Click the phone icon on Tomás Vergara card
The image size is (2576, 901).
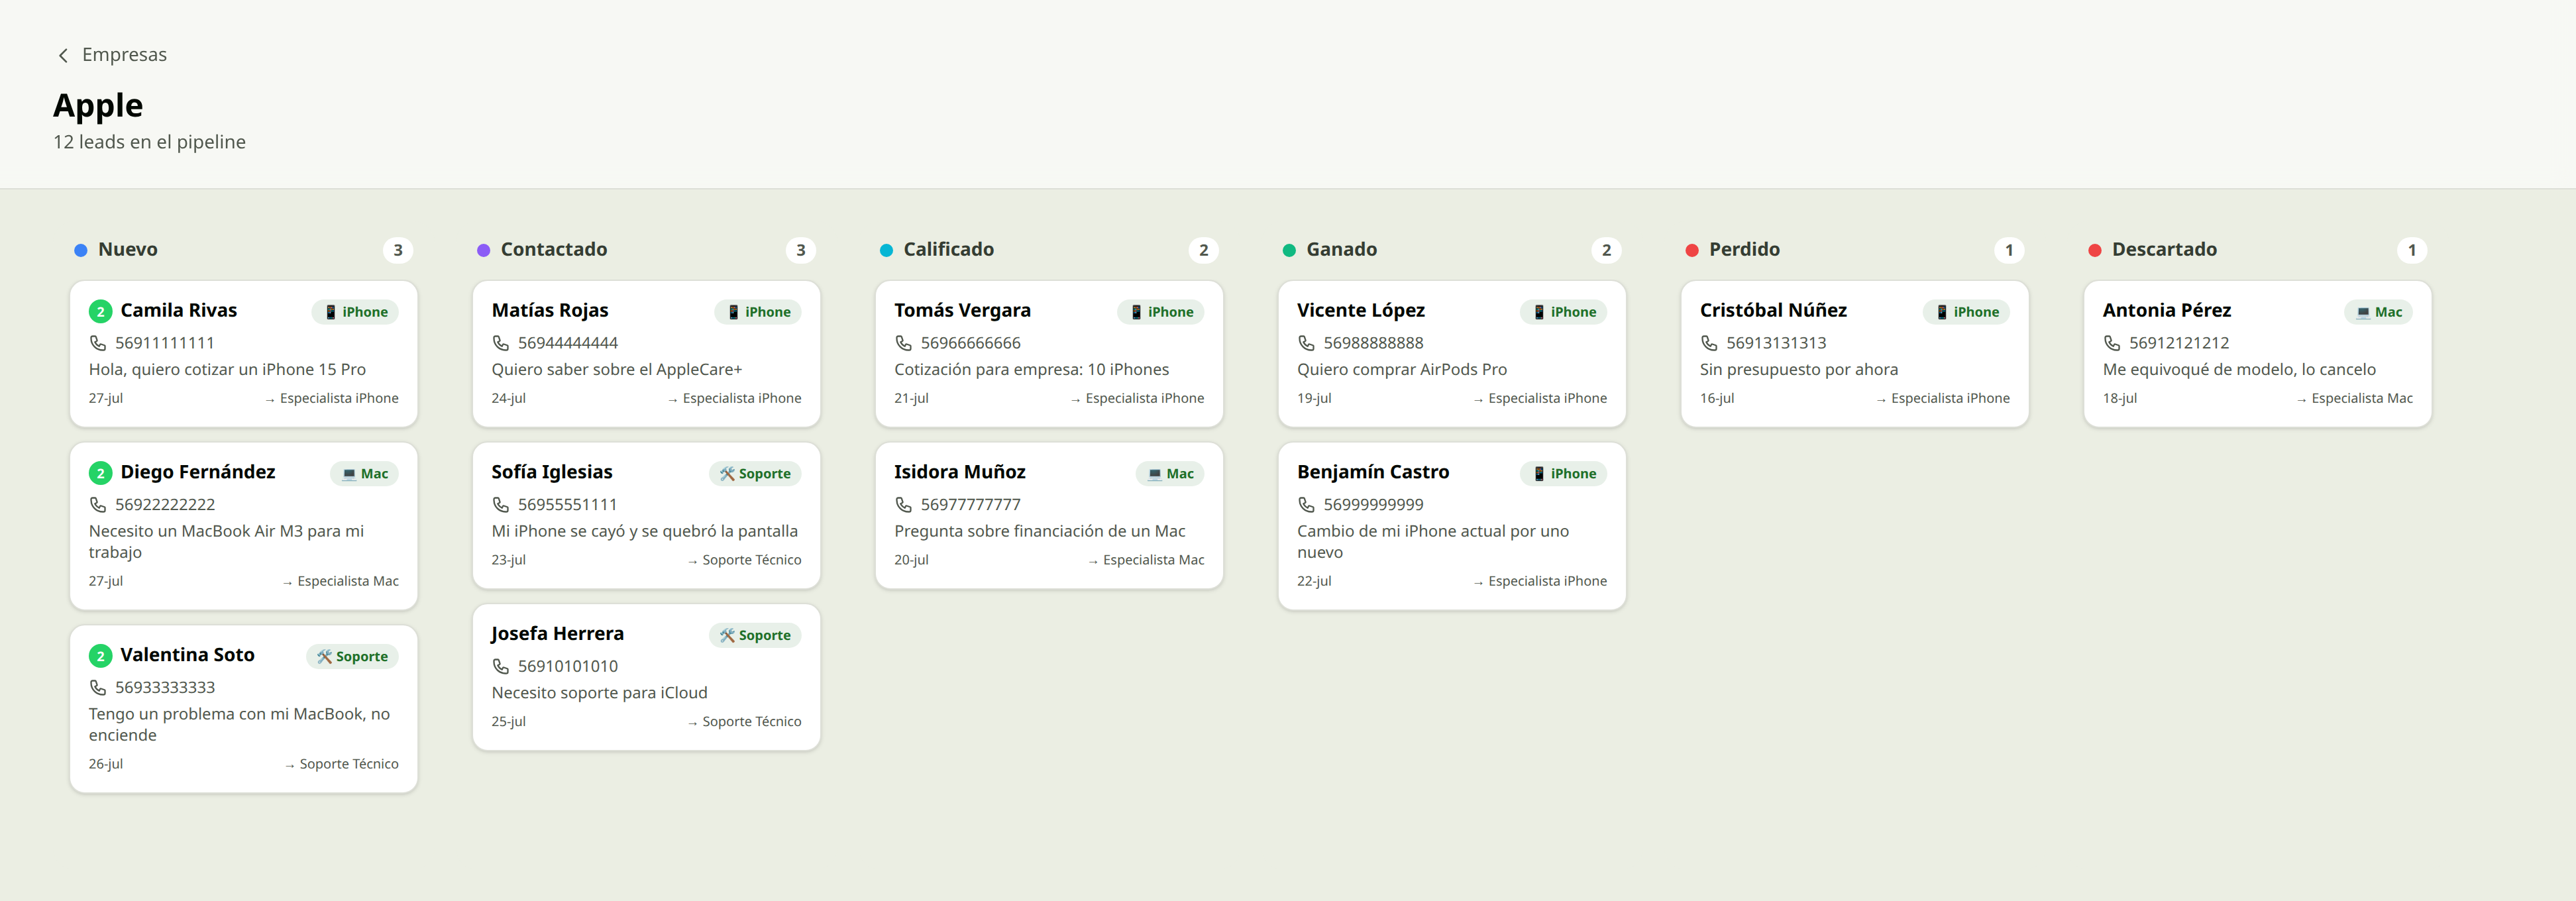[x=903, y=343]
